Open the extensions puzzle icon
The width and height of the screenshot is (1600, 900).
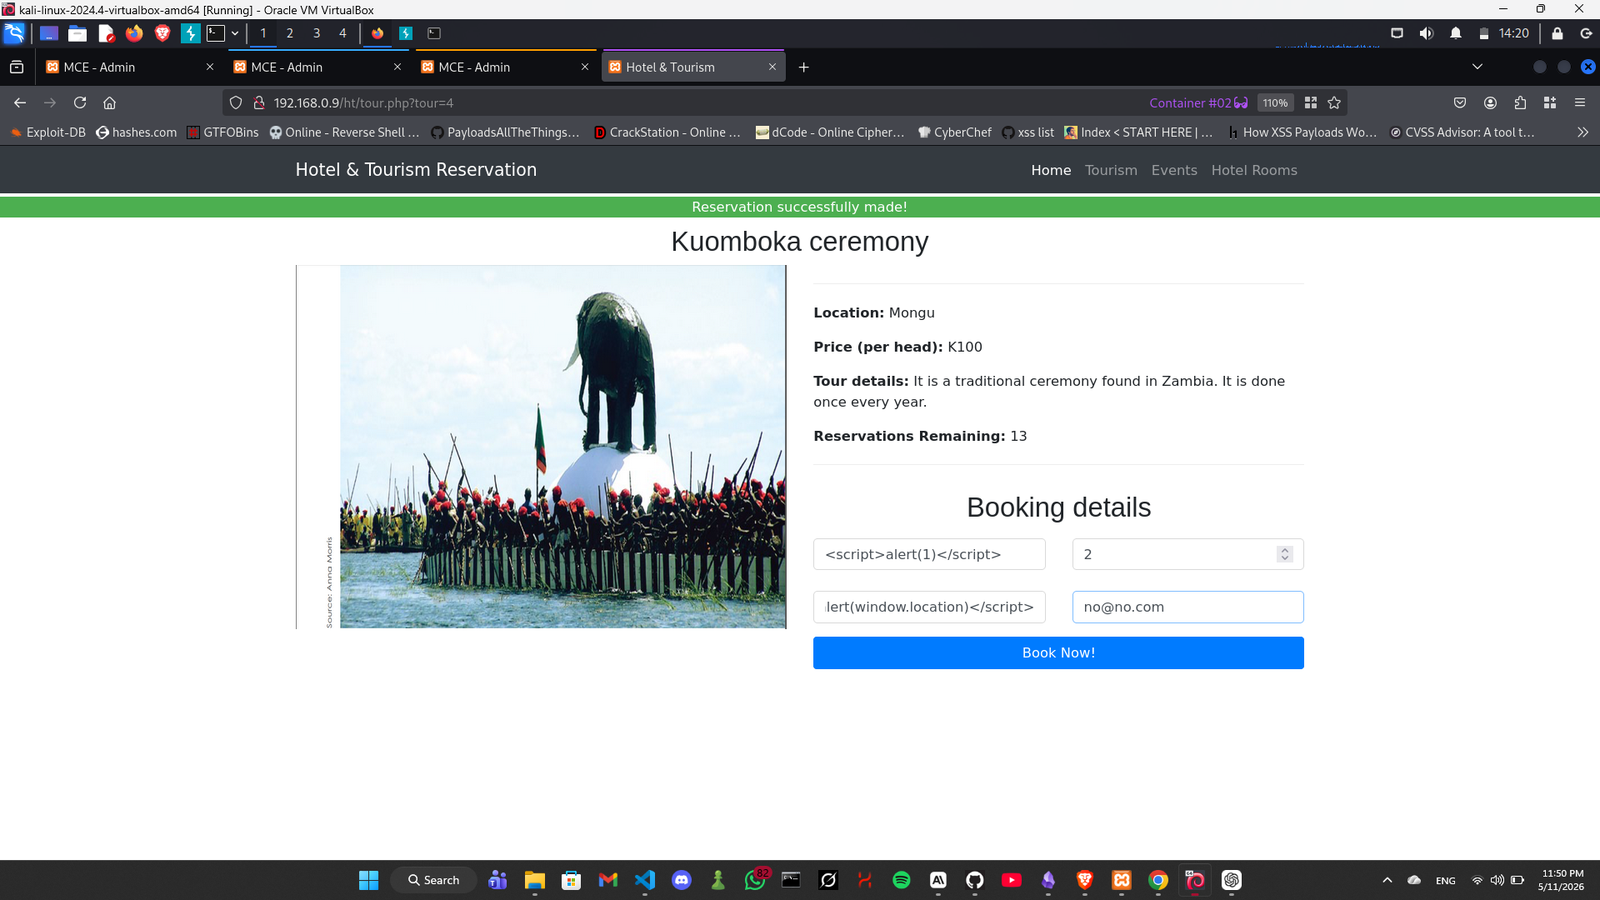(x=1520, y=103)
